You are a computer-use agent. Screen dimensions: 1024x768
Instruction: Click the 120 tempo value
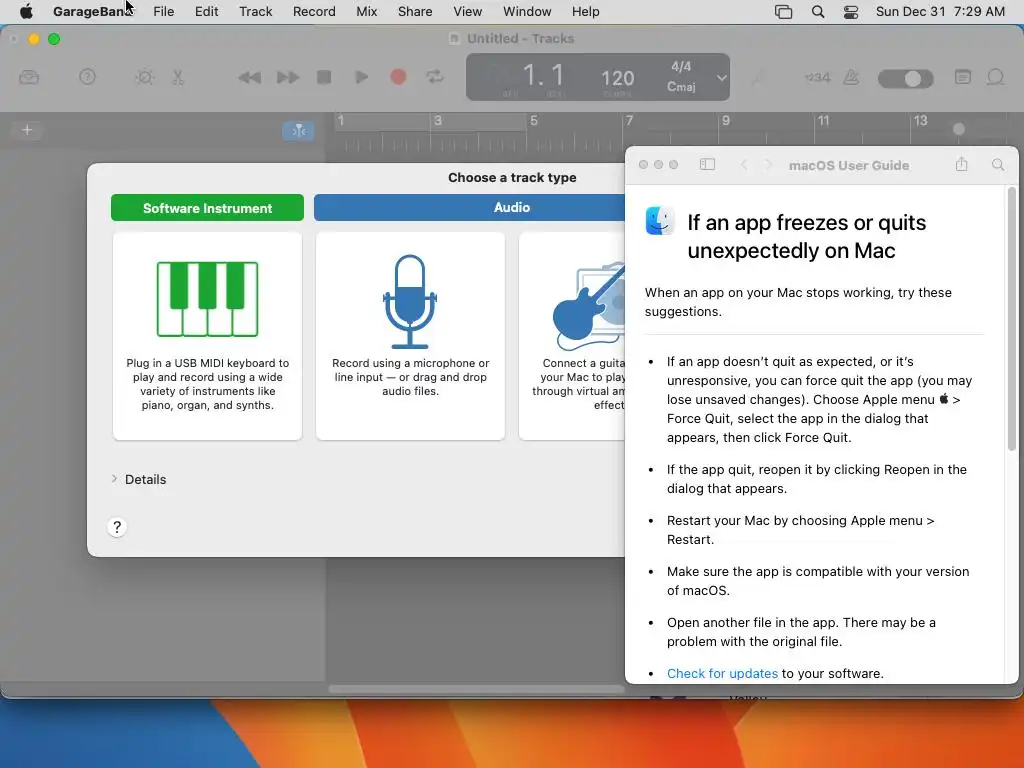(x=617, y=78)
